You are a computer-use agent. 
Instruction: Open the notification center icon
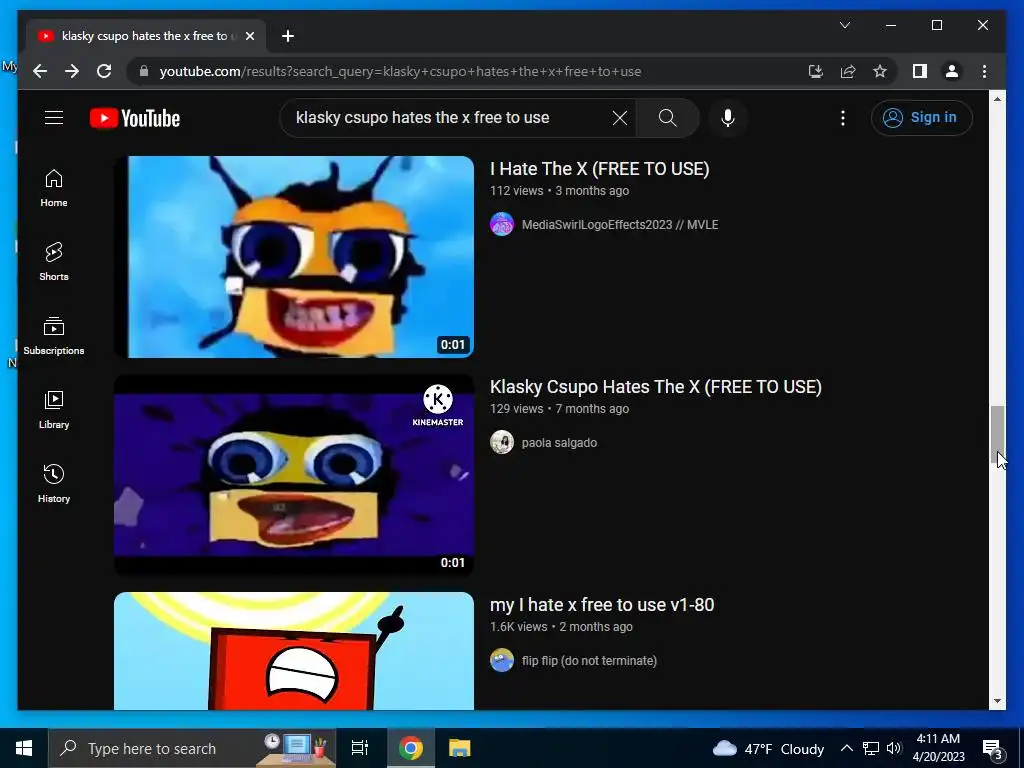click(993, 749)
